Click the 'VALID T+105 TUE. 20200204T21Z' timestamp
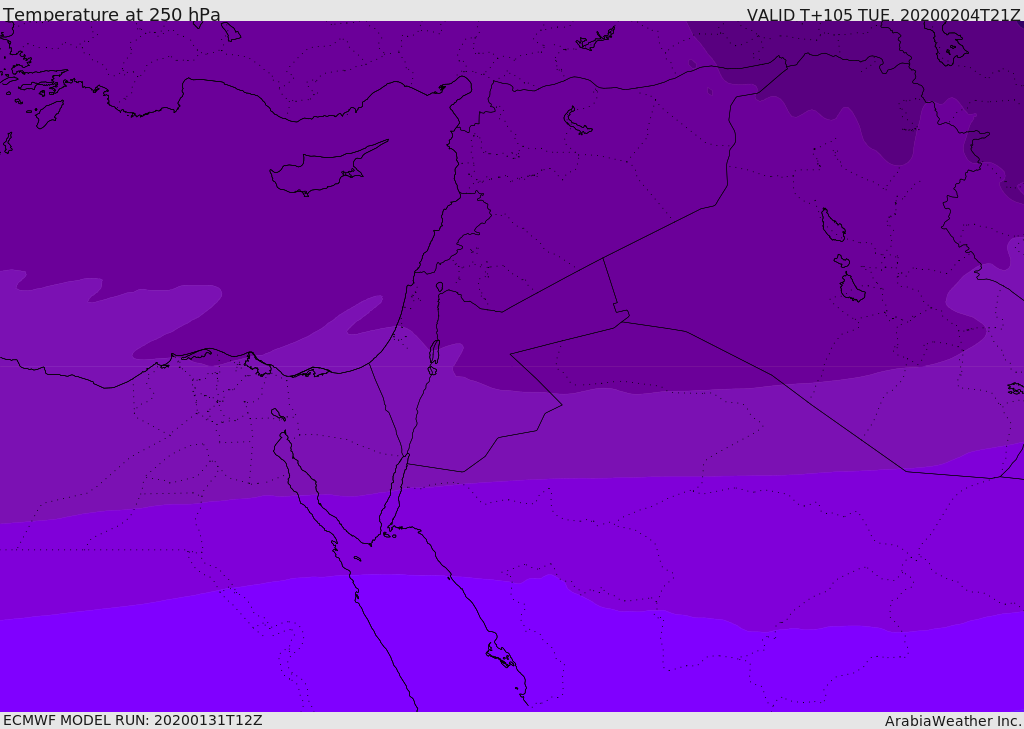This screenshot has height=729, width=1024. (884, 15)
